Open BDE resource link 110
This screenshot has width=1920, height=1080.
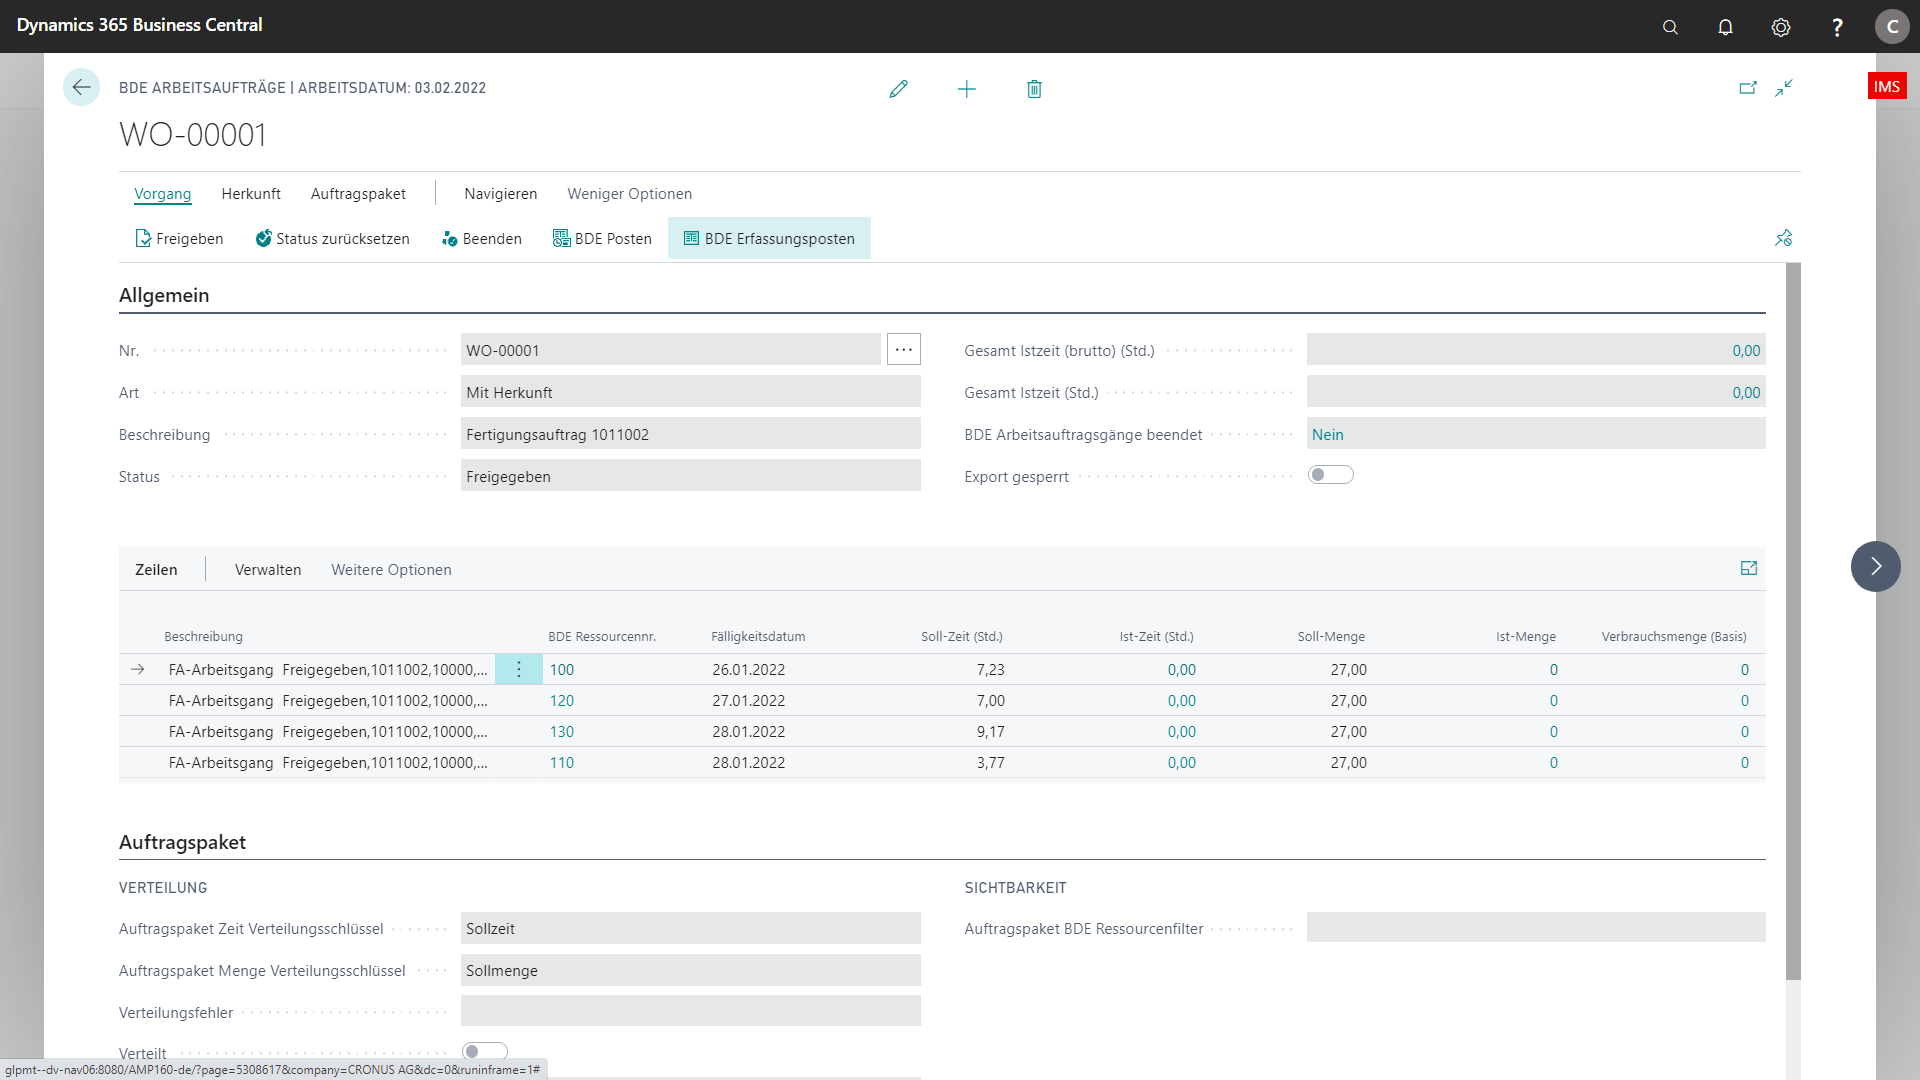click(562, 763)
